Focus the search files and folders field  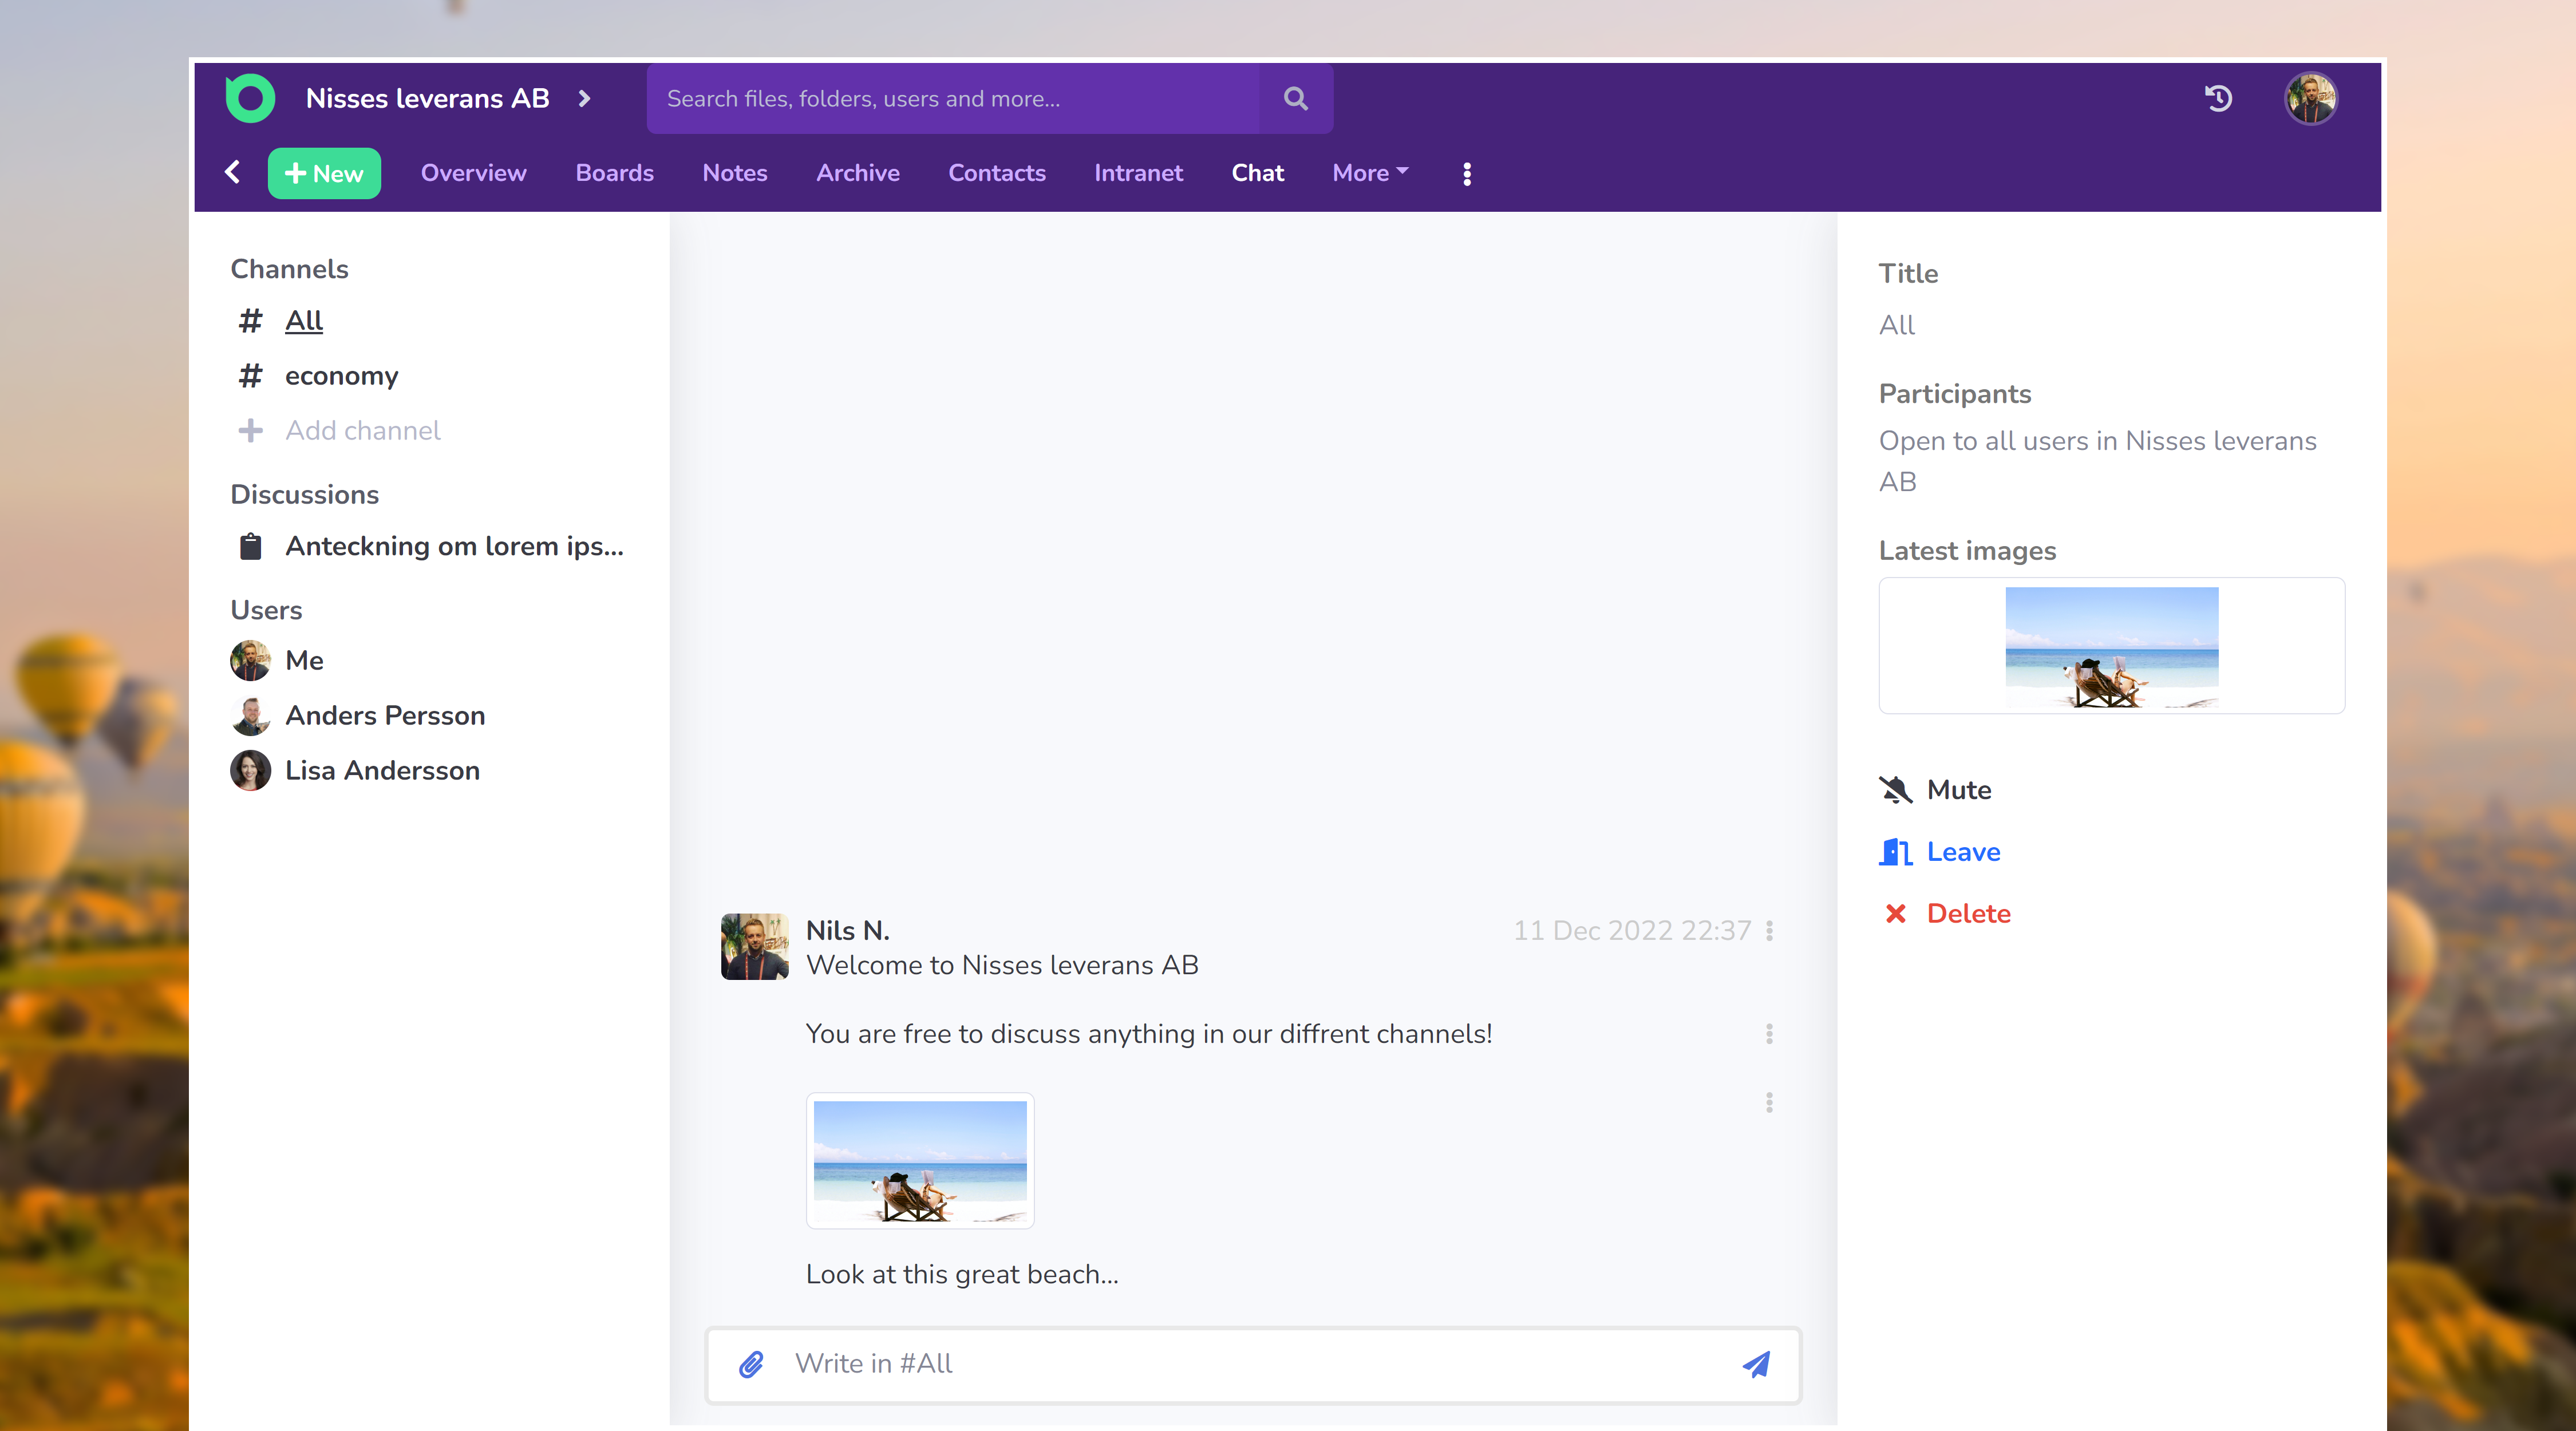tap(953, 98)
